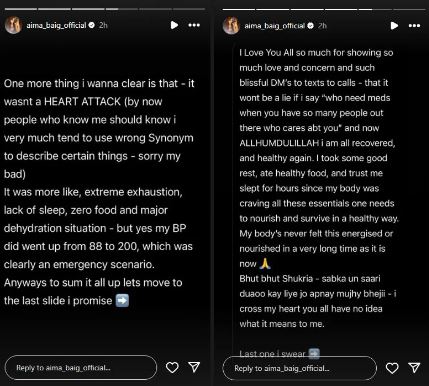Like the right story with heart icon
The height and width of the screenshot is (386, 429).
(392, 368)
